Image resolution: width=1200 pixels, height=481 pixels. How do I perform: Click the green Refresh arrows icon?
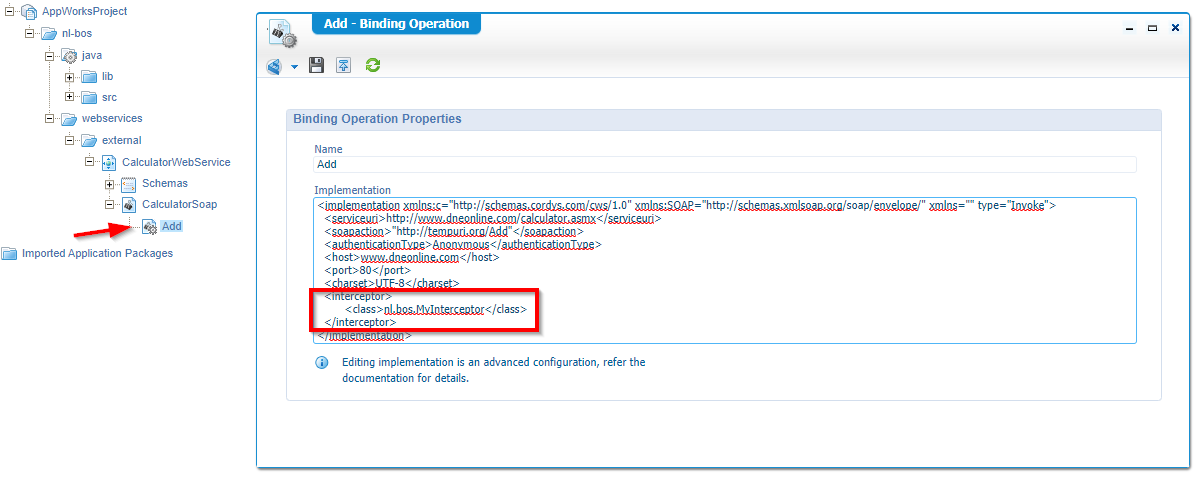tap(373, 66)
